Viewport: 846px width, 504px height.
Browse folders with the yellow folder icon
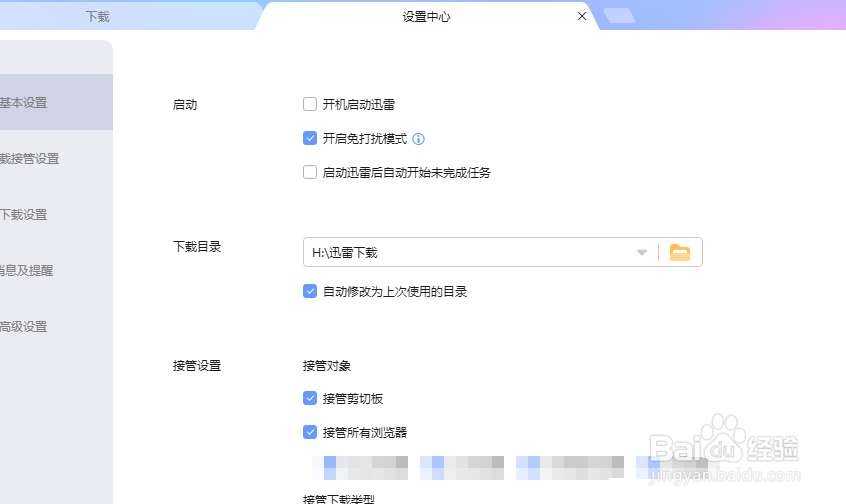pos(680,252)
